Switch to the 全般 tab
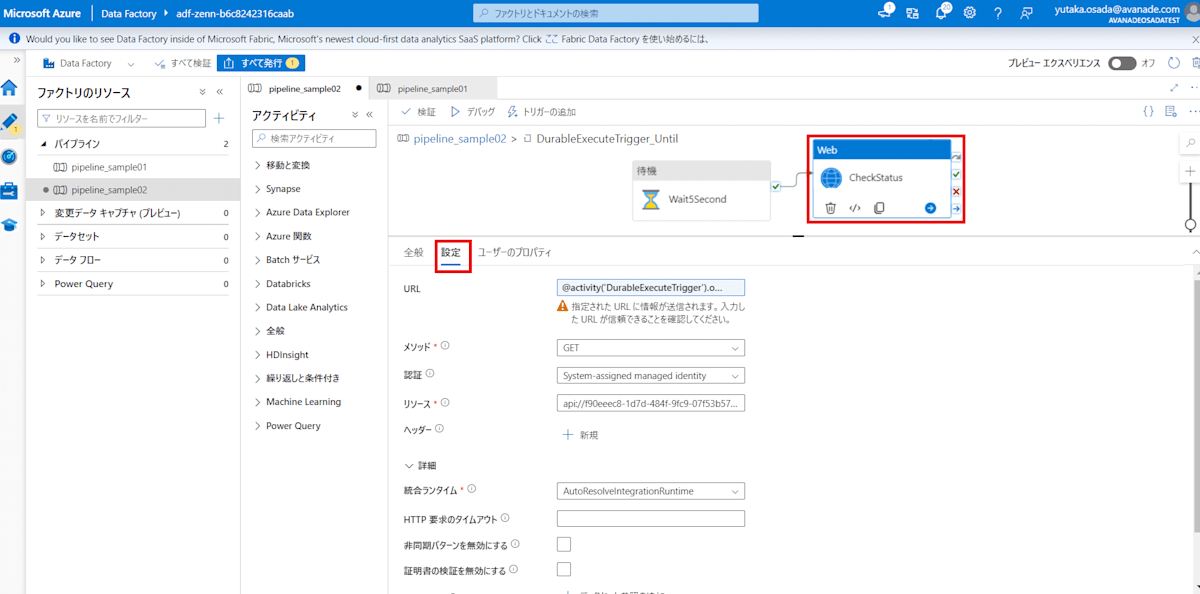 click(413, 253)
